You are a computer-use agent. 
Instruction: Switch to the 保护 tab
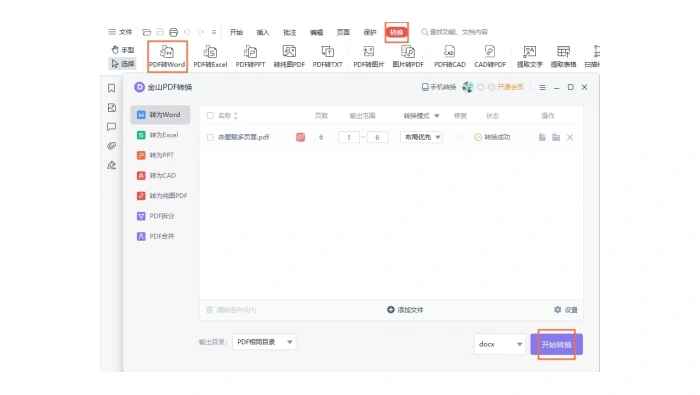coord(370,32)
